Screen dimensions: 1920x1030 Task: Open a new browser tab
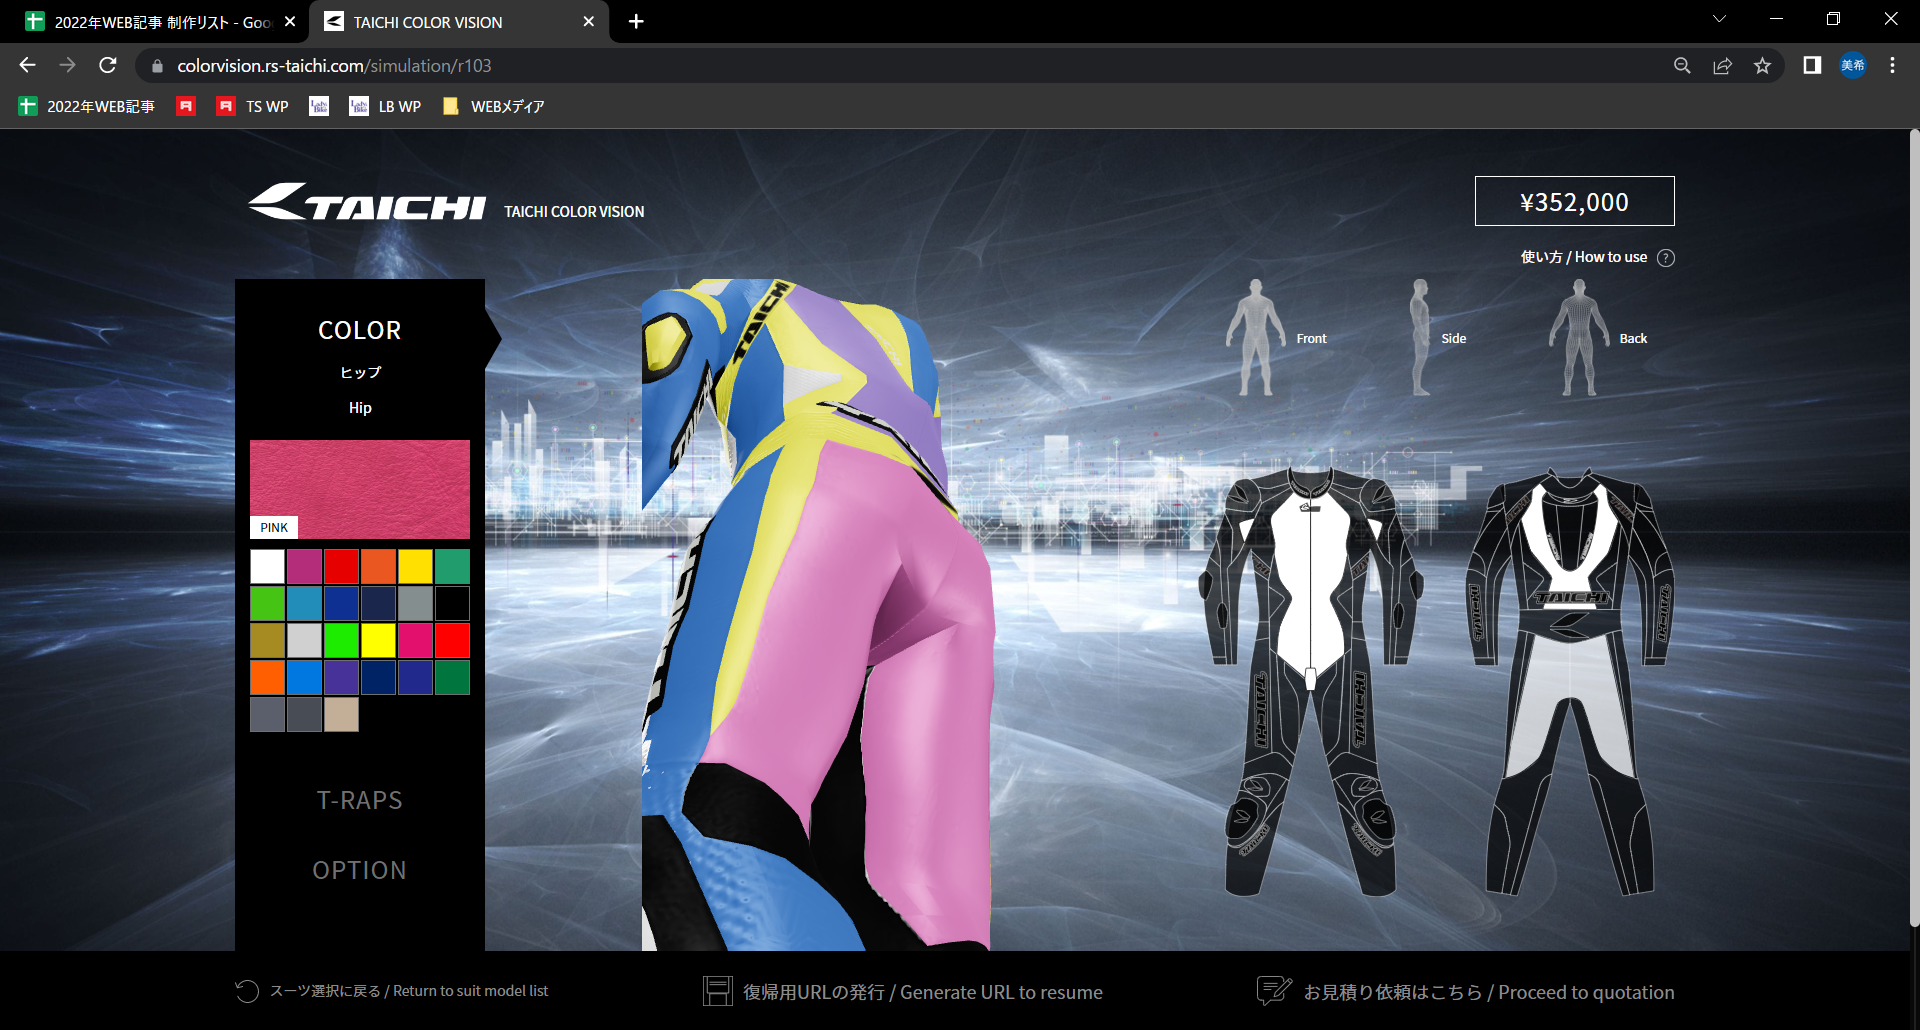[636, 21]
